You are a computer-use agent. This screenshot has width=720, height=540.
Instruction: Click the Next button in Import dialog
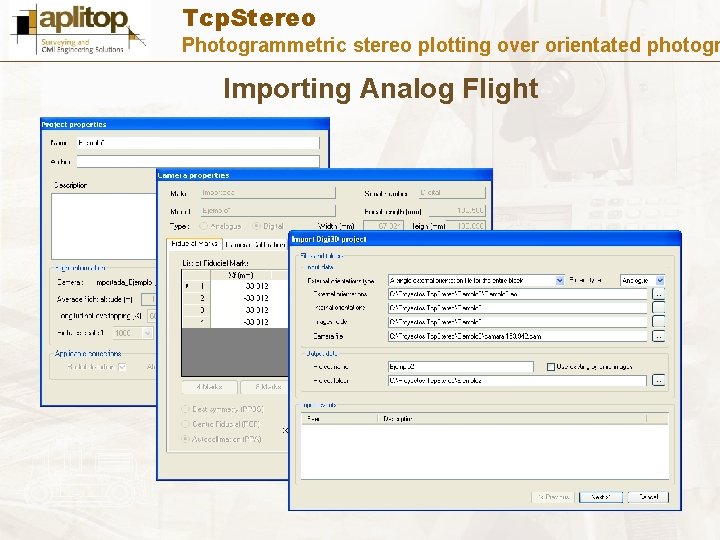[x=601, y=497]
